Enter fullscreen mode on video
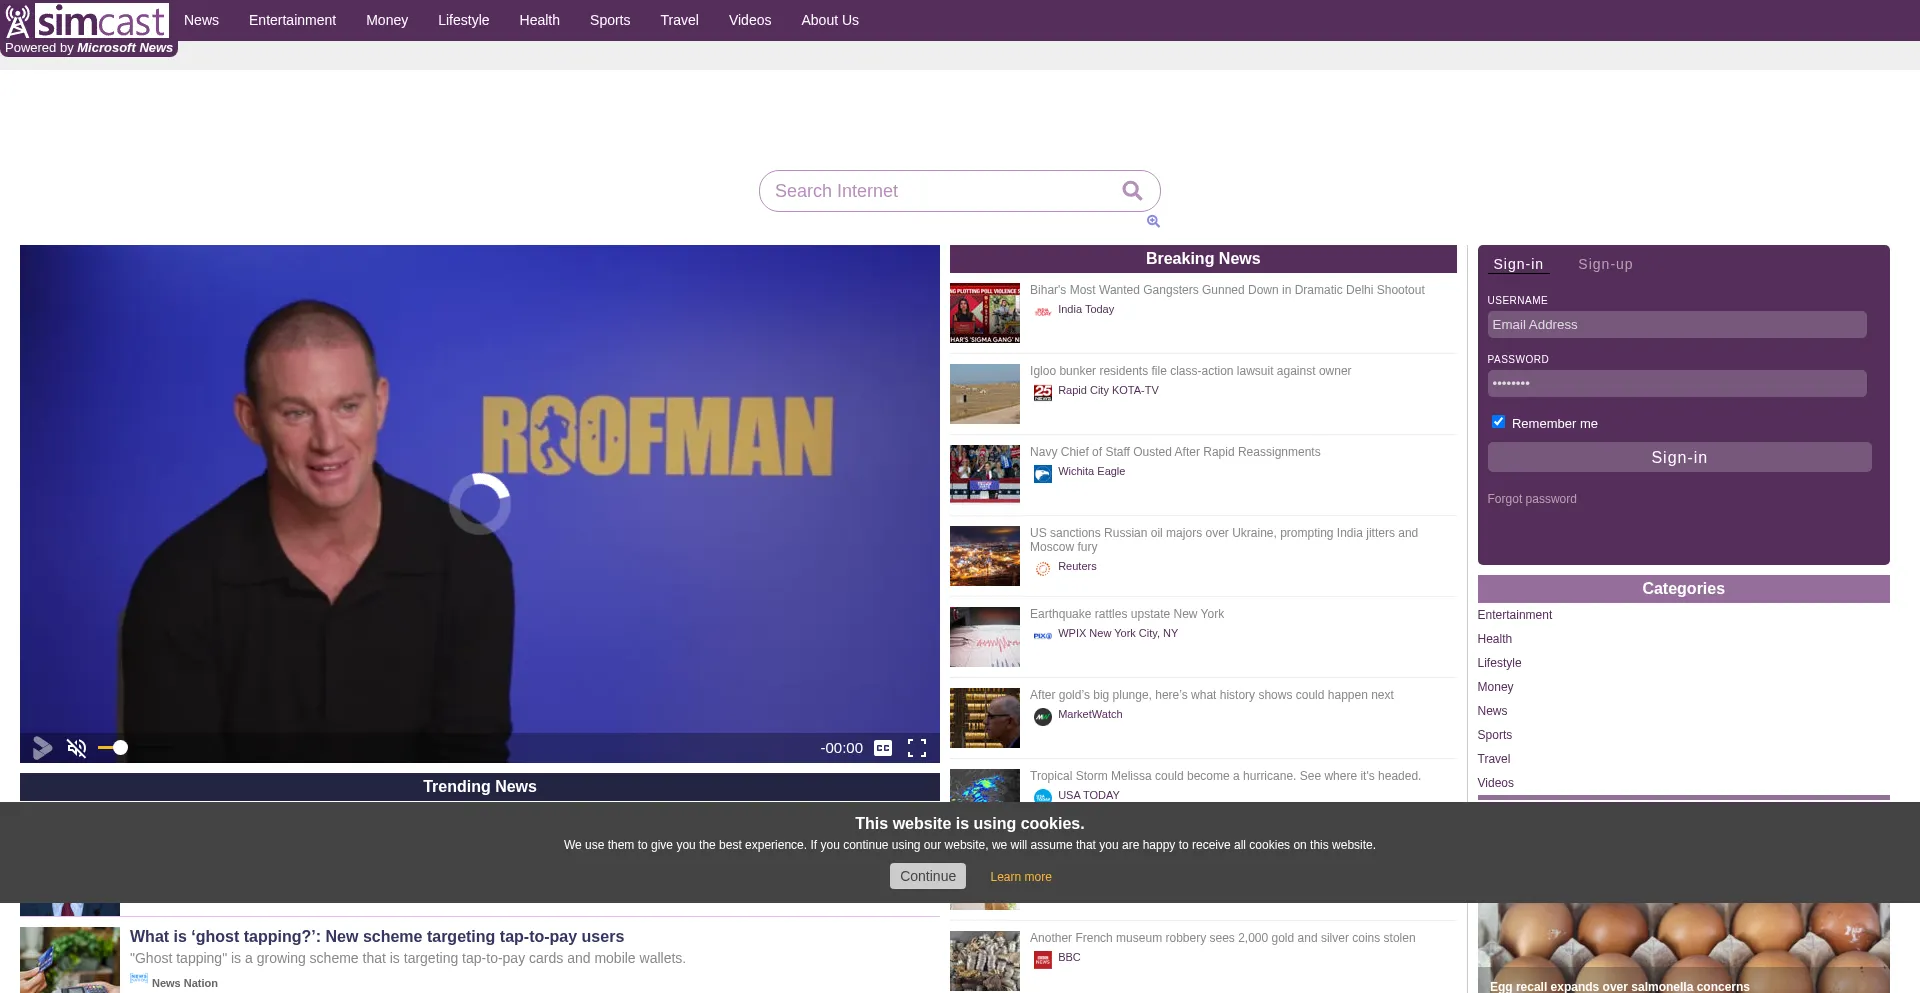This screenshot has height=993, width=1920. point(917,748)
